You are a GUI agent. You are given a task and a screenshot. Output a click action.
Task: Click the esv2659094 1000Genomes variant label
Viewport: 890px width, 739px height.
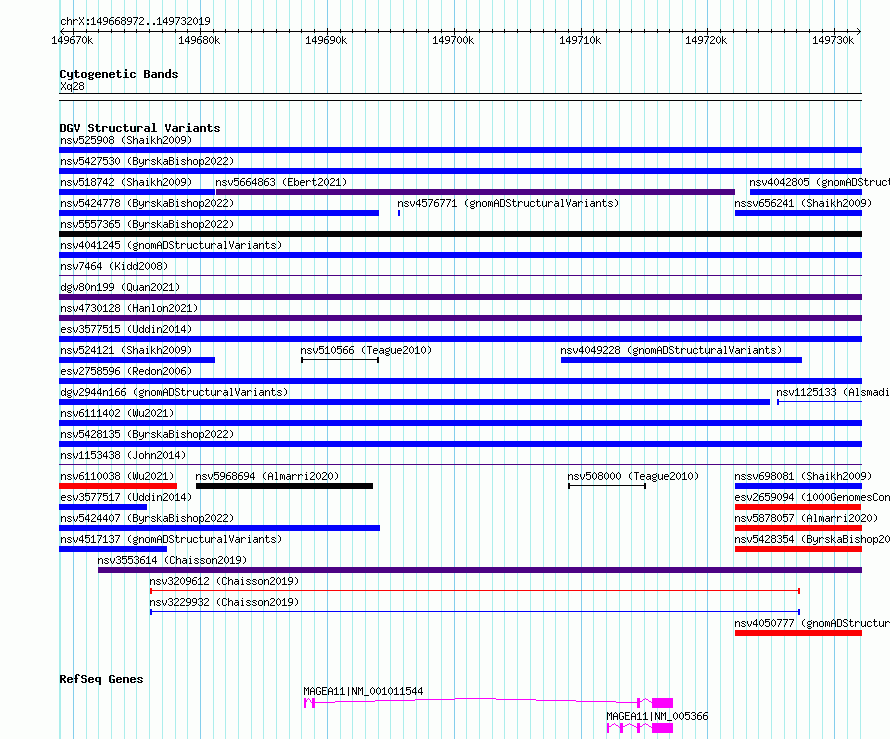pos(812,497)
